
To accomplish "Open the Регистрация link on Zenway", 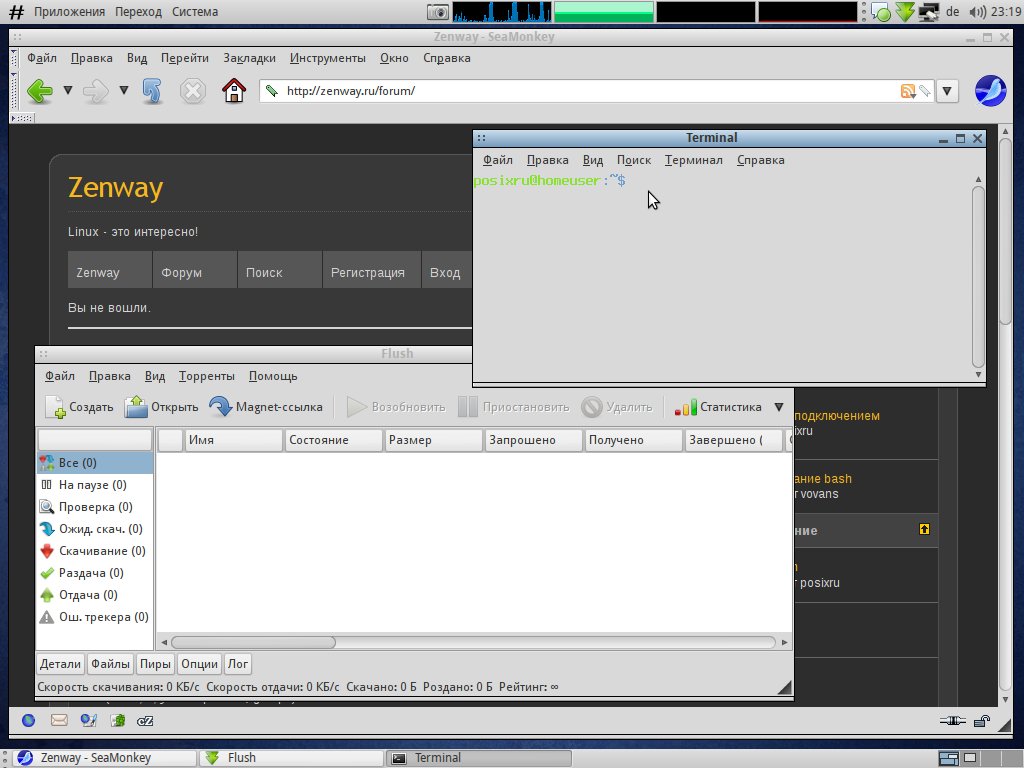I will point(368,272).
